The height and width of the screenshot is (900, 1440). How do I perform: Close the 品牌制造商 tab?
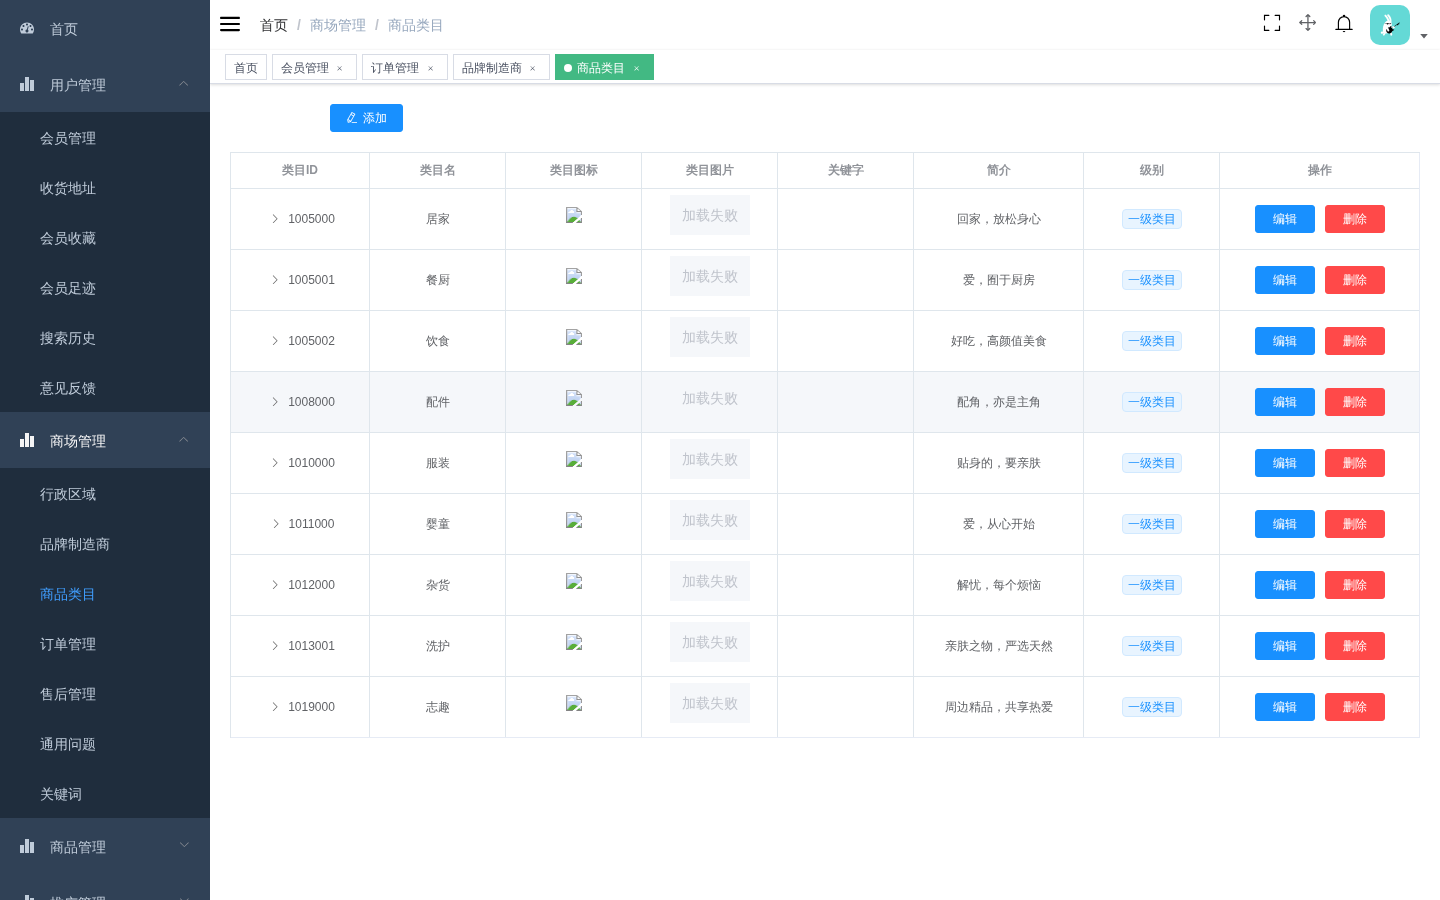tap(533, 68)
